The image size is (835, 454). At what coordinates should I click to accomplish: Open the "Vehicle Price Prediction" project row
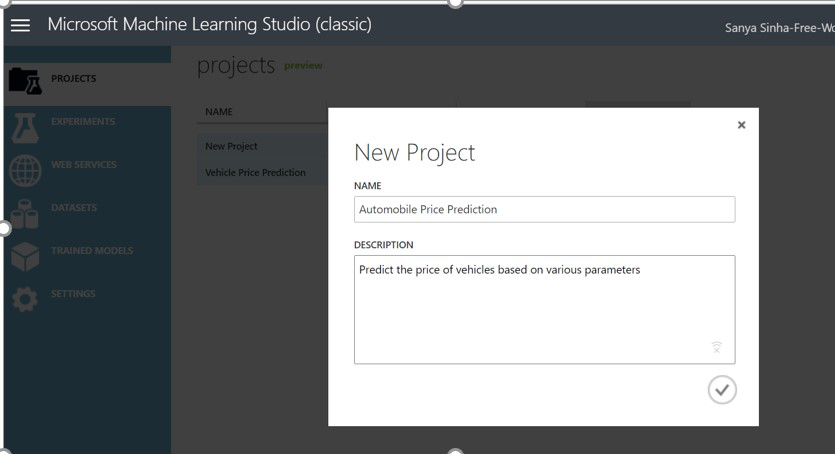pos(255,172)
